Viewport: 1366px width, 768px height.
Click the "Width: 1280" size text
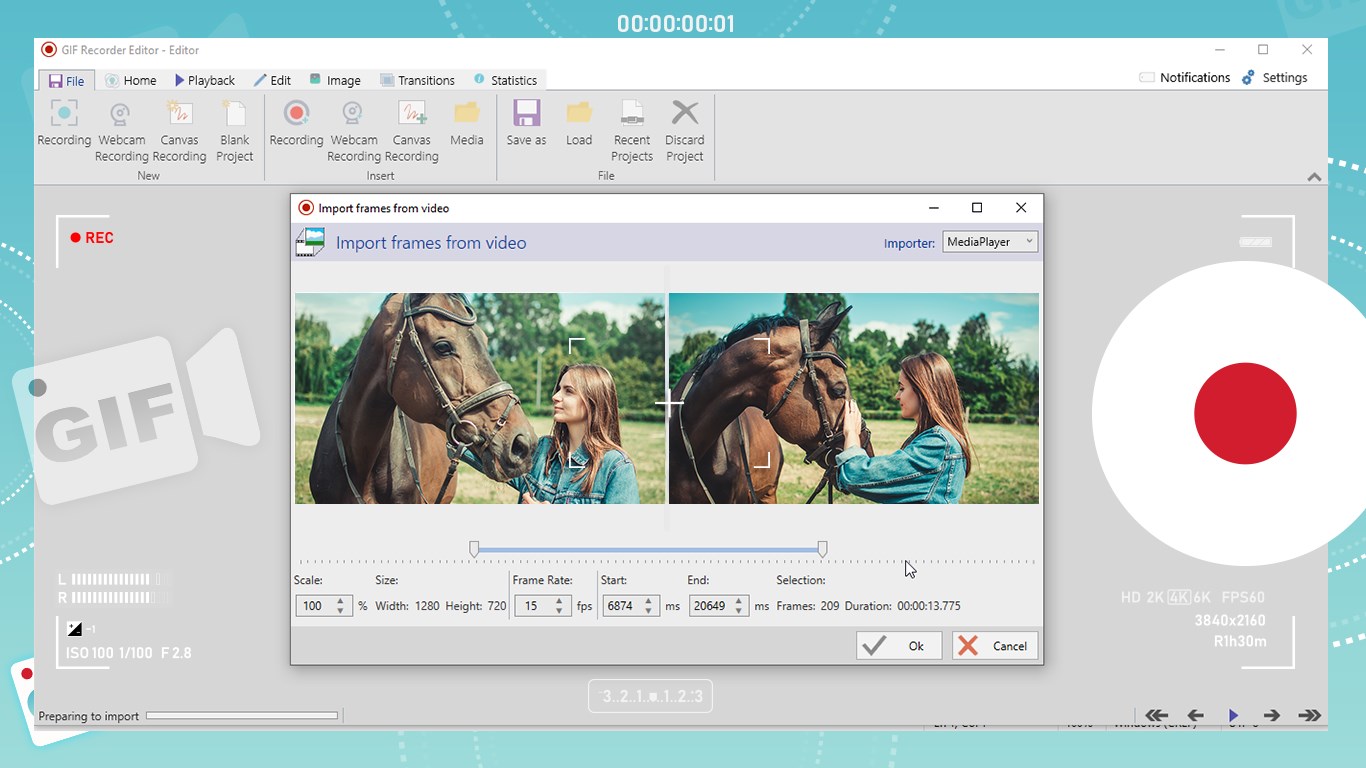(408, 606)
